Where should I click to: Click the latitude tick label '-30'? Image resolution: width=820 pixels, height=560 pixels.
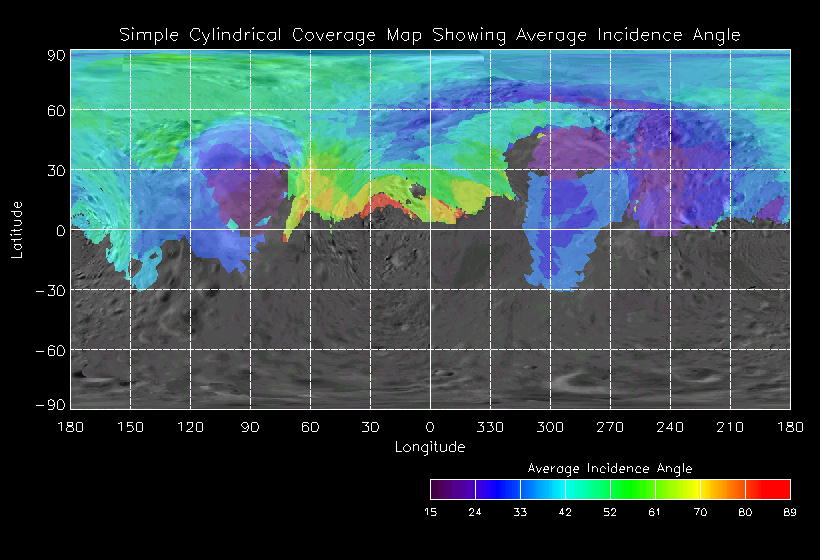(x=50, y=291)
